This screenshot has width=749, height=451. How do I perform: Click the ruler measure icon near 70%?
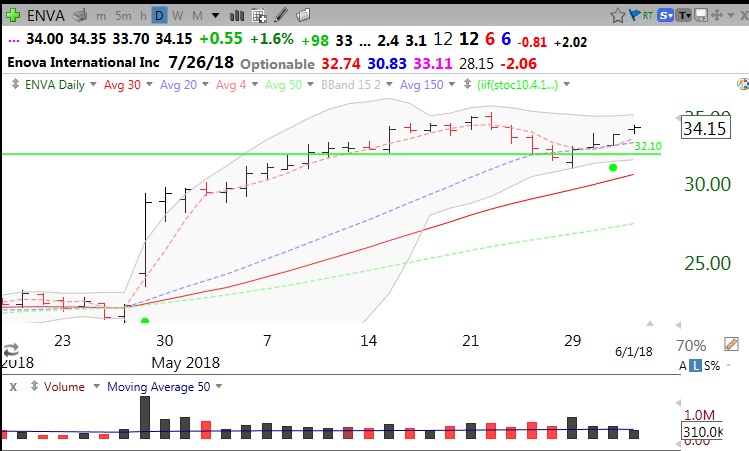point(731,344)
